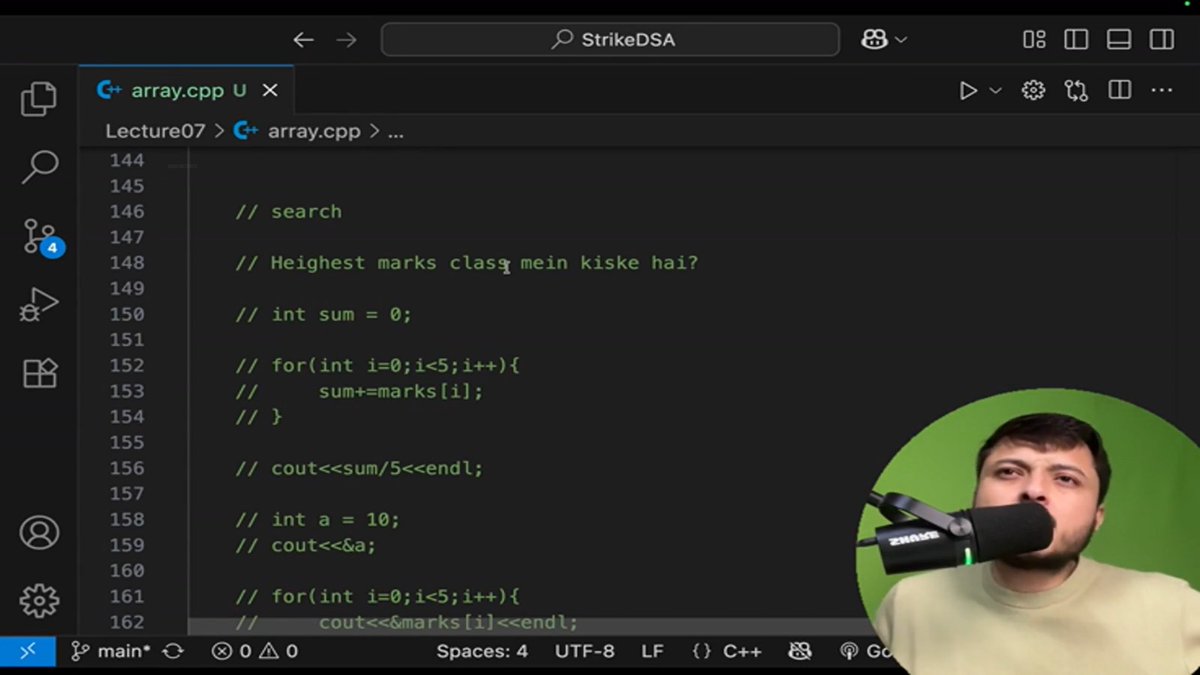Open Problems via errors and warnings count
1200x675 pixels.
click(x=255, y=651)
